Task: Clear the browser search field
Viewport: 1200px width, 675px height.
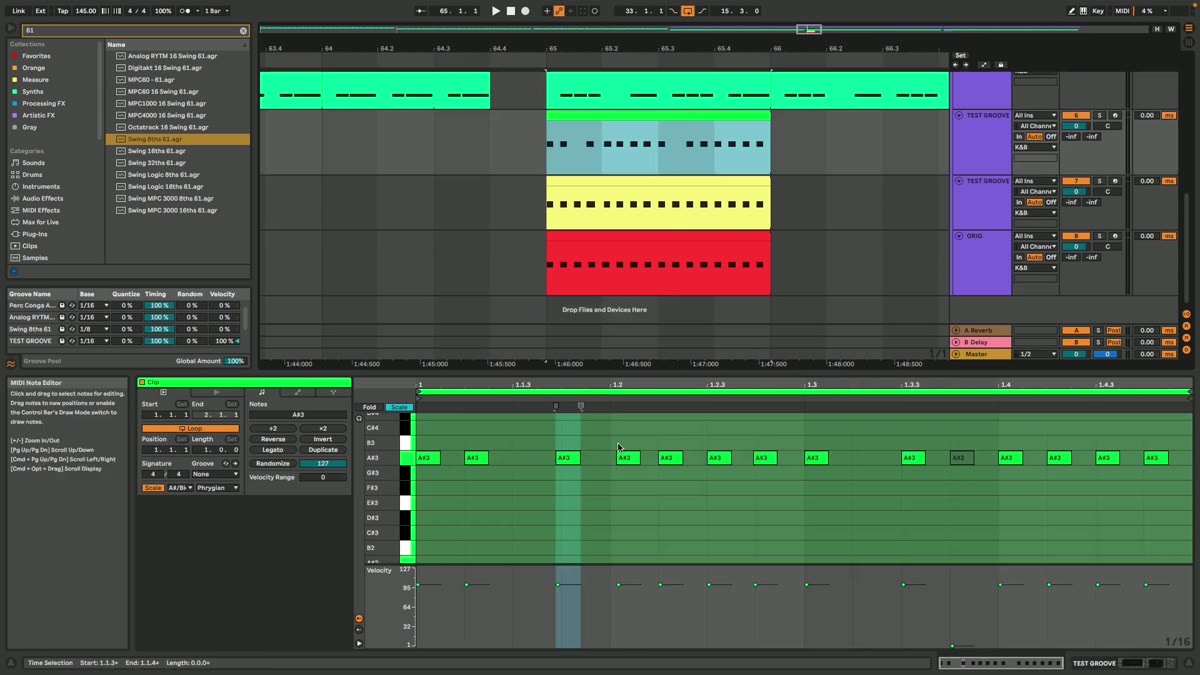Action: [243, 31]
